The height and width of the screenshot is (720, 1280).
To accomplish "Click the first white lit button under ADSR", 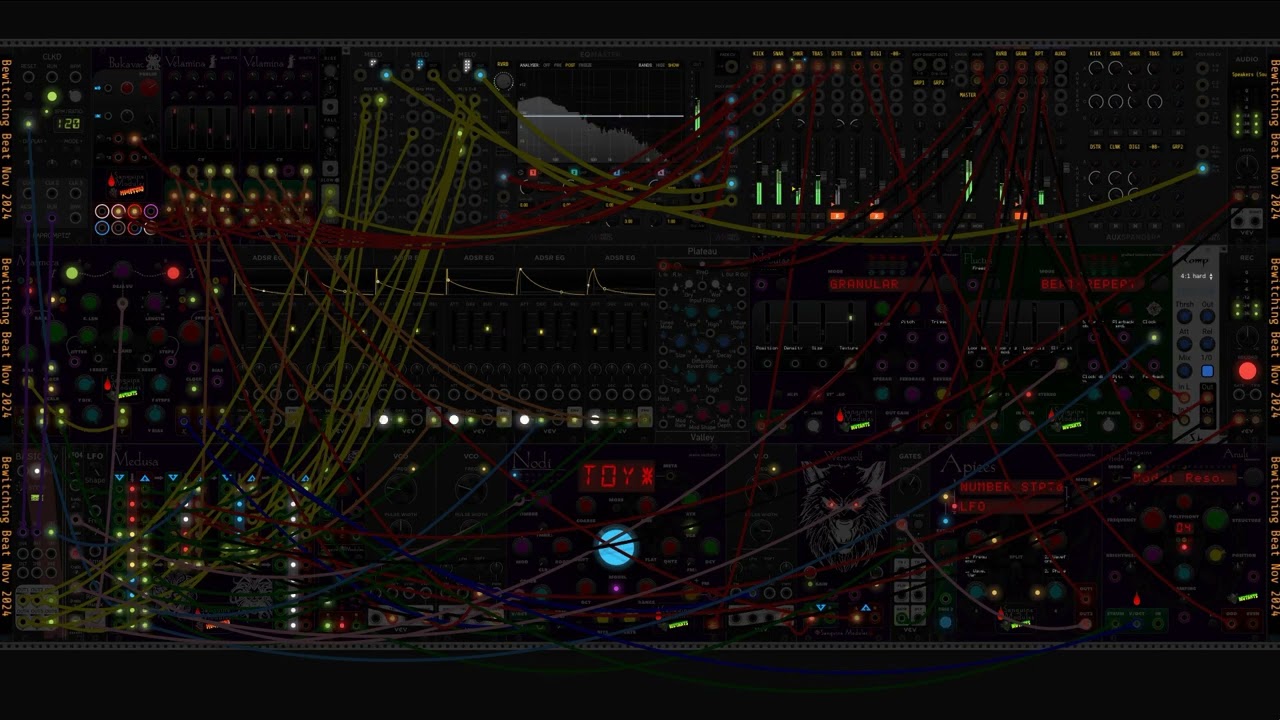I will pos(383,420).
